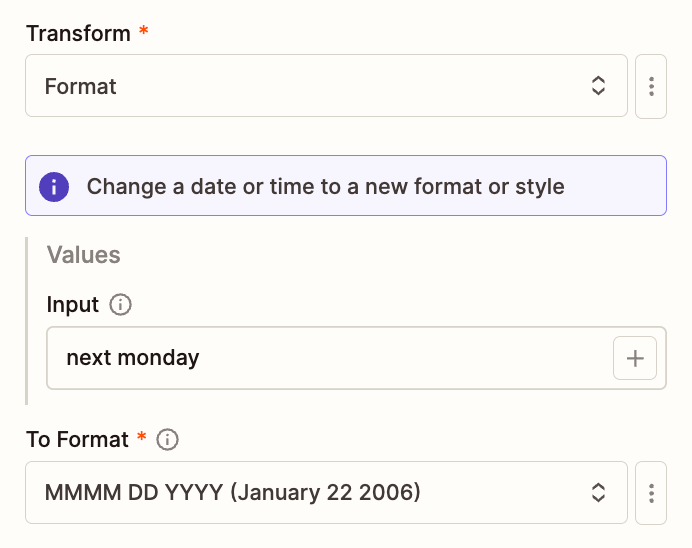This screenshot has height=548, width=692.
Task: Click the purple info icon in the banner
Action: [x=54, y=186]
